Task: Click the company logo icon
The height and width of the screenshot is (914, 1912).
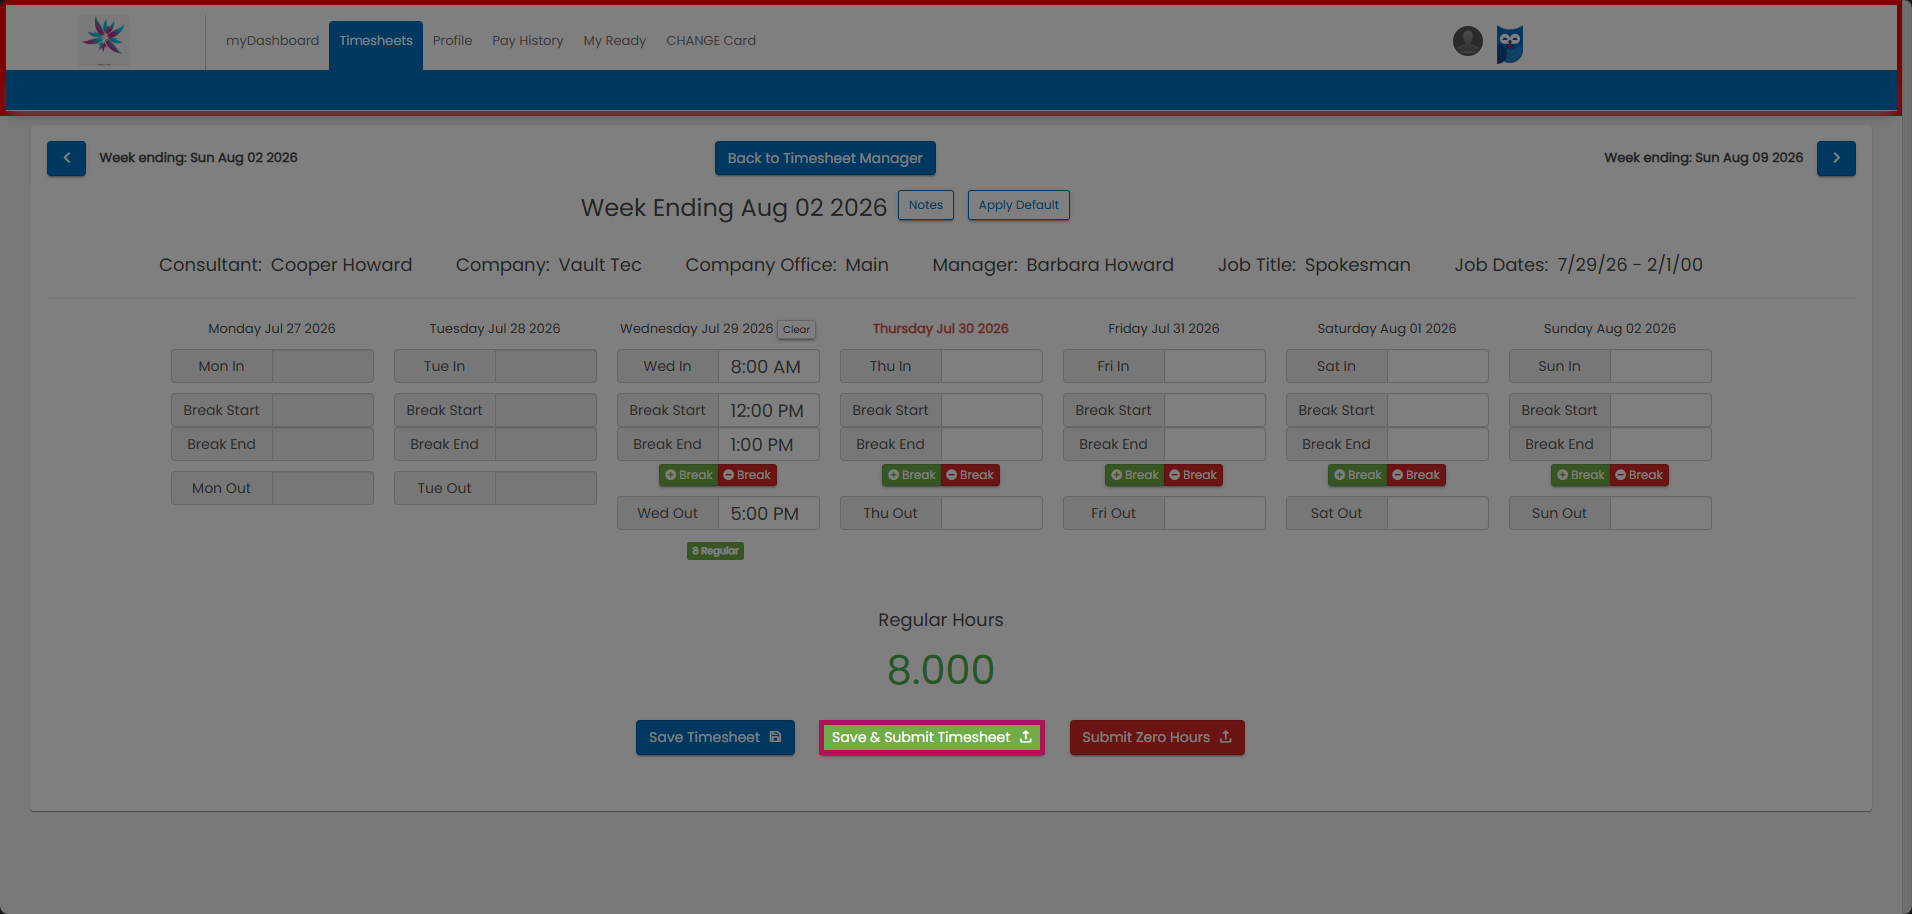Action: point(104,41)
